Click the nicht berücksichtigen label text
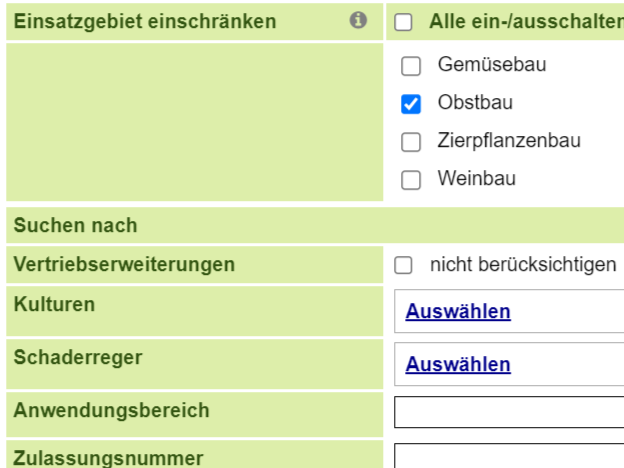 pos(523,265)
